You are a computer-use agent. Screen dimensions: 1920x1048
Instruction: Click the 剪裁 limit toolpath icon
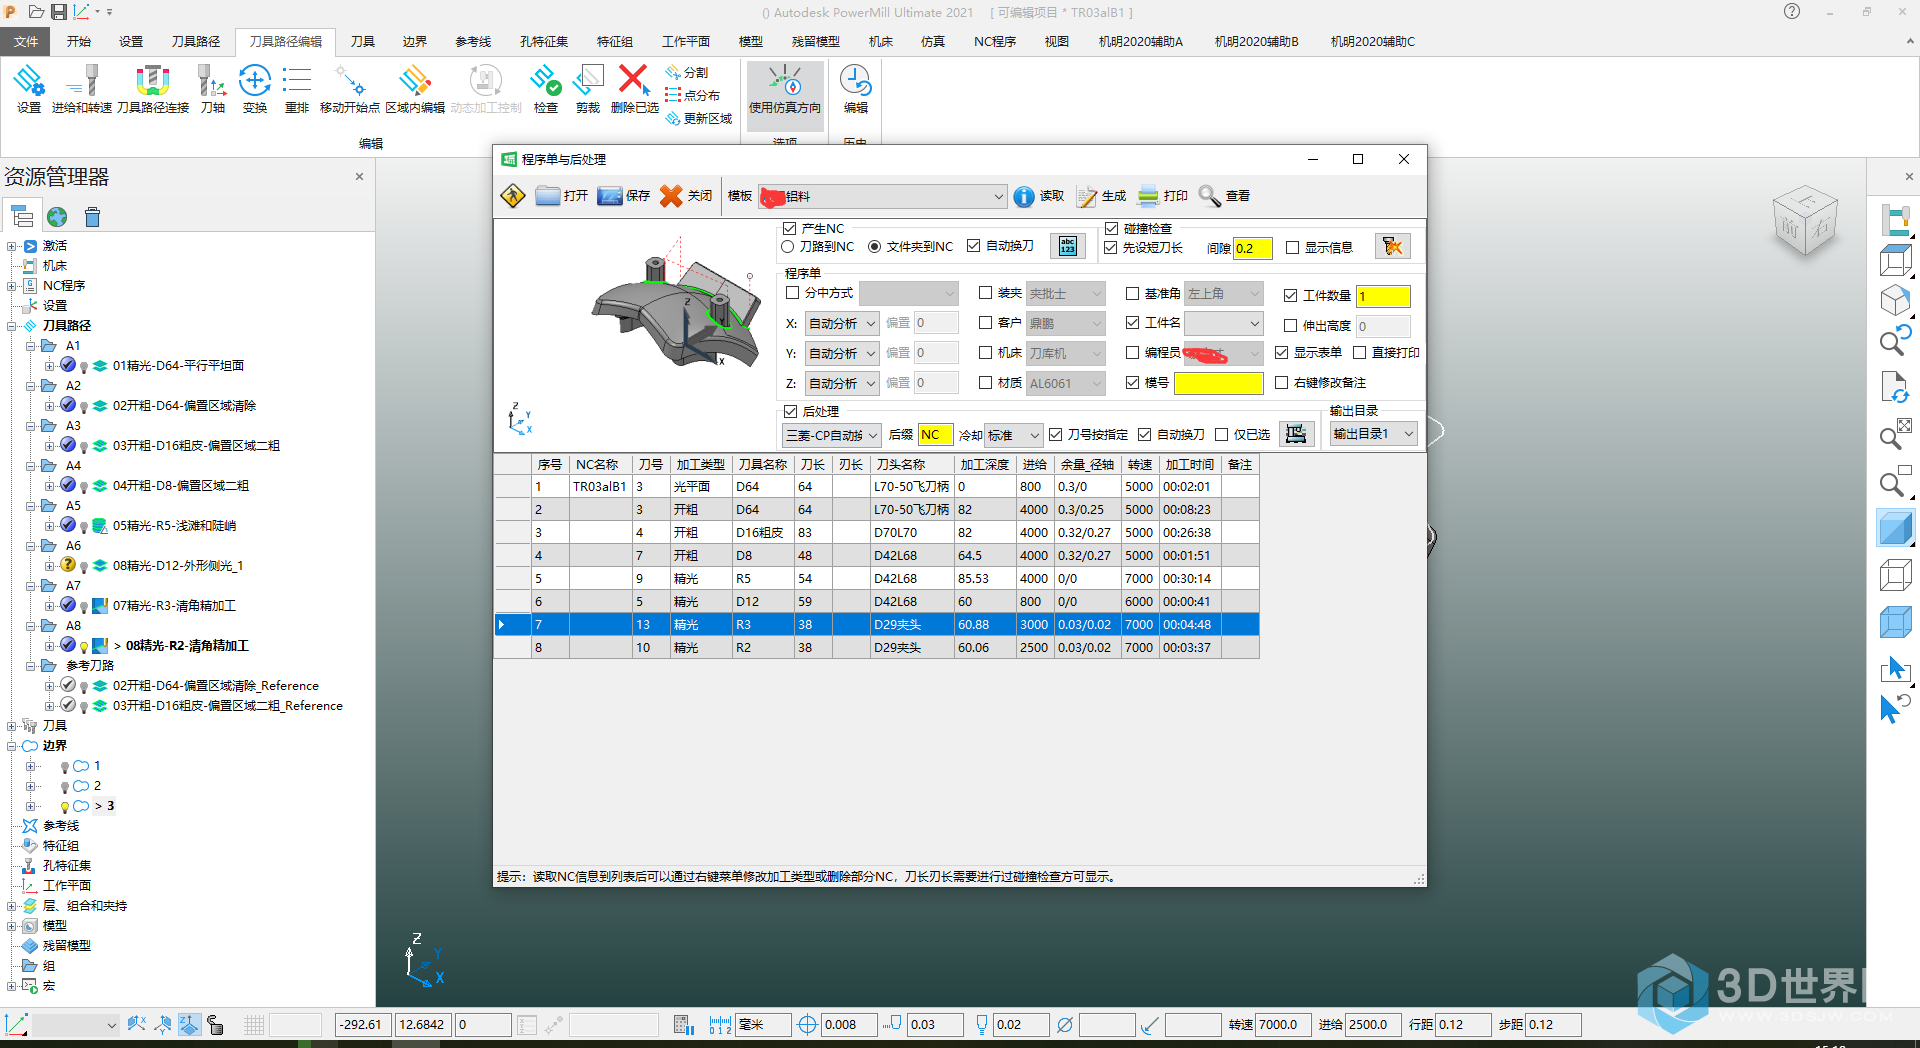[588, 89]
